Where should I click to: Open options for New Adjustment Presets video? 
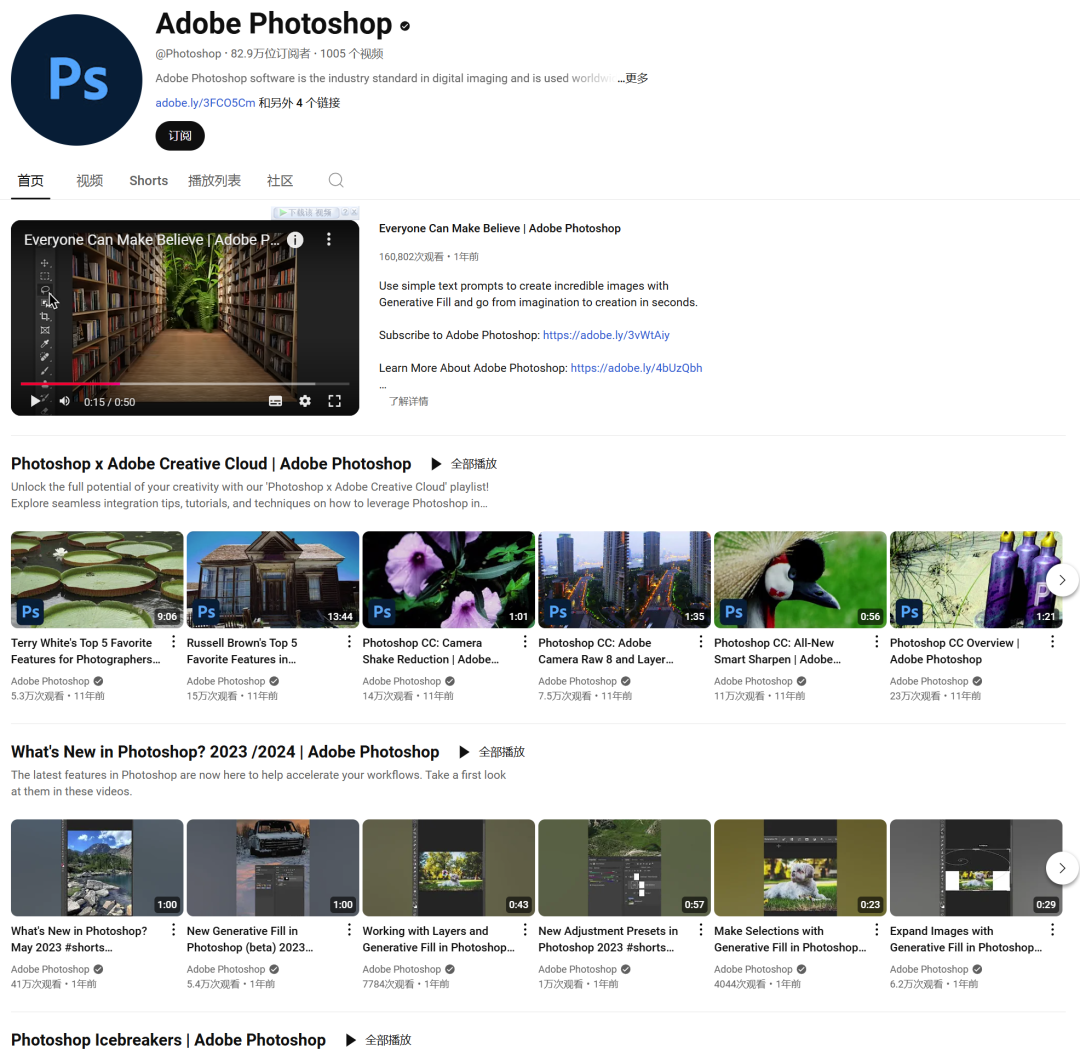tap(700, 930)
